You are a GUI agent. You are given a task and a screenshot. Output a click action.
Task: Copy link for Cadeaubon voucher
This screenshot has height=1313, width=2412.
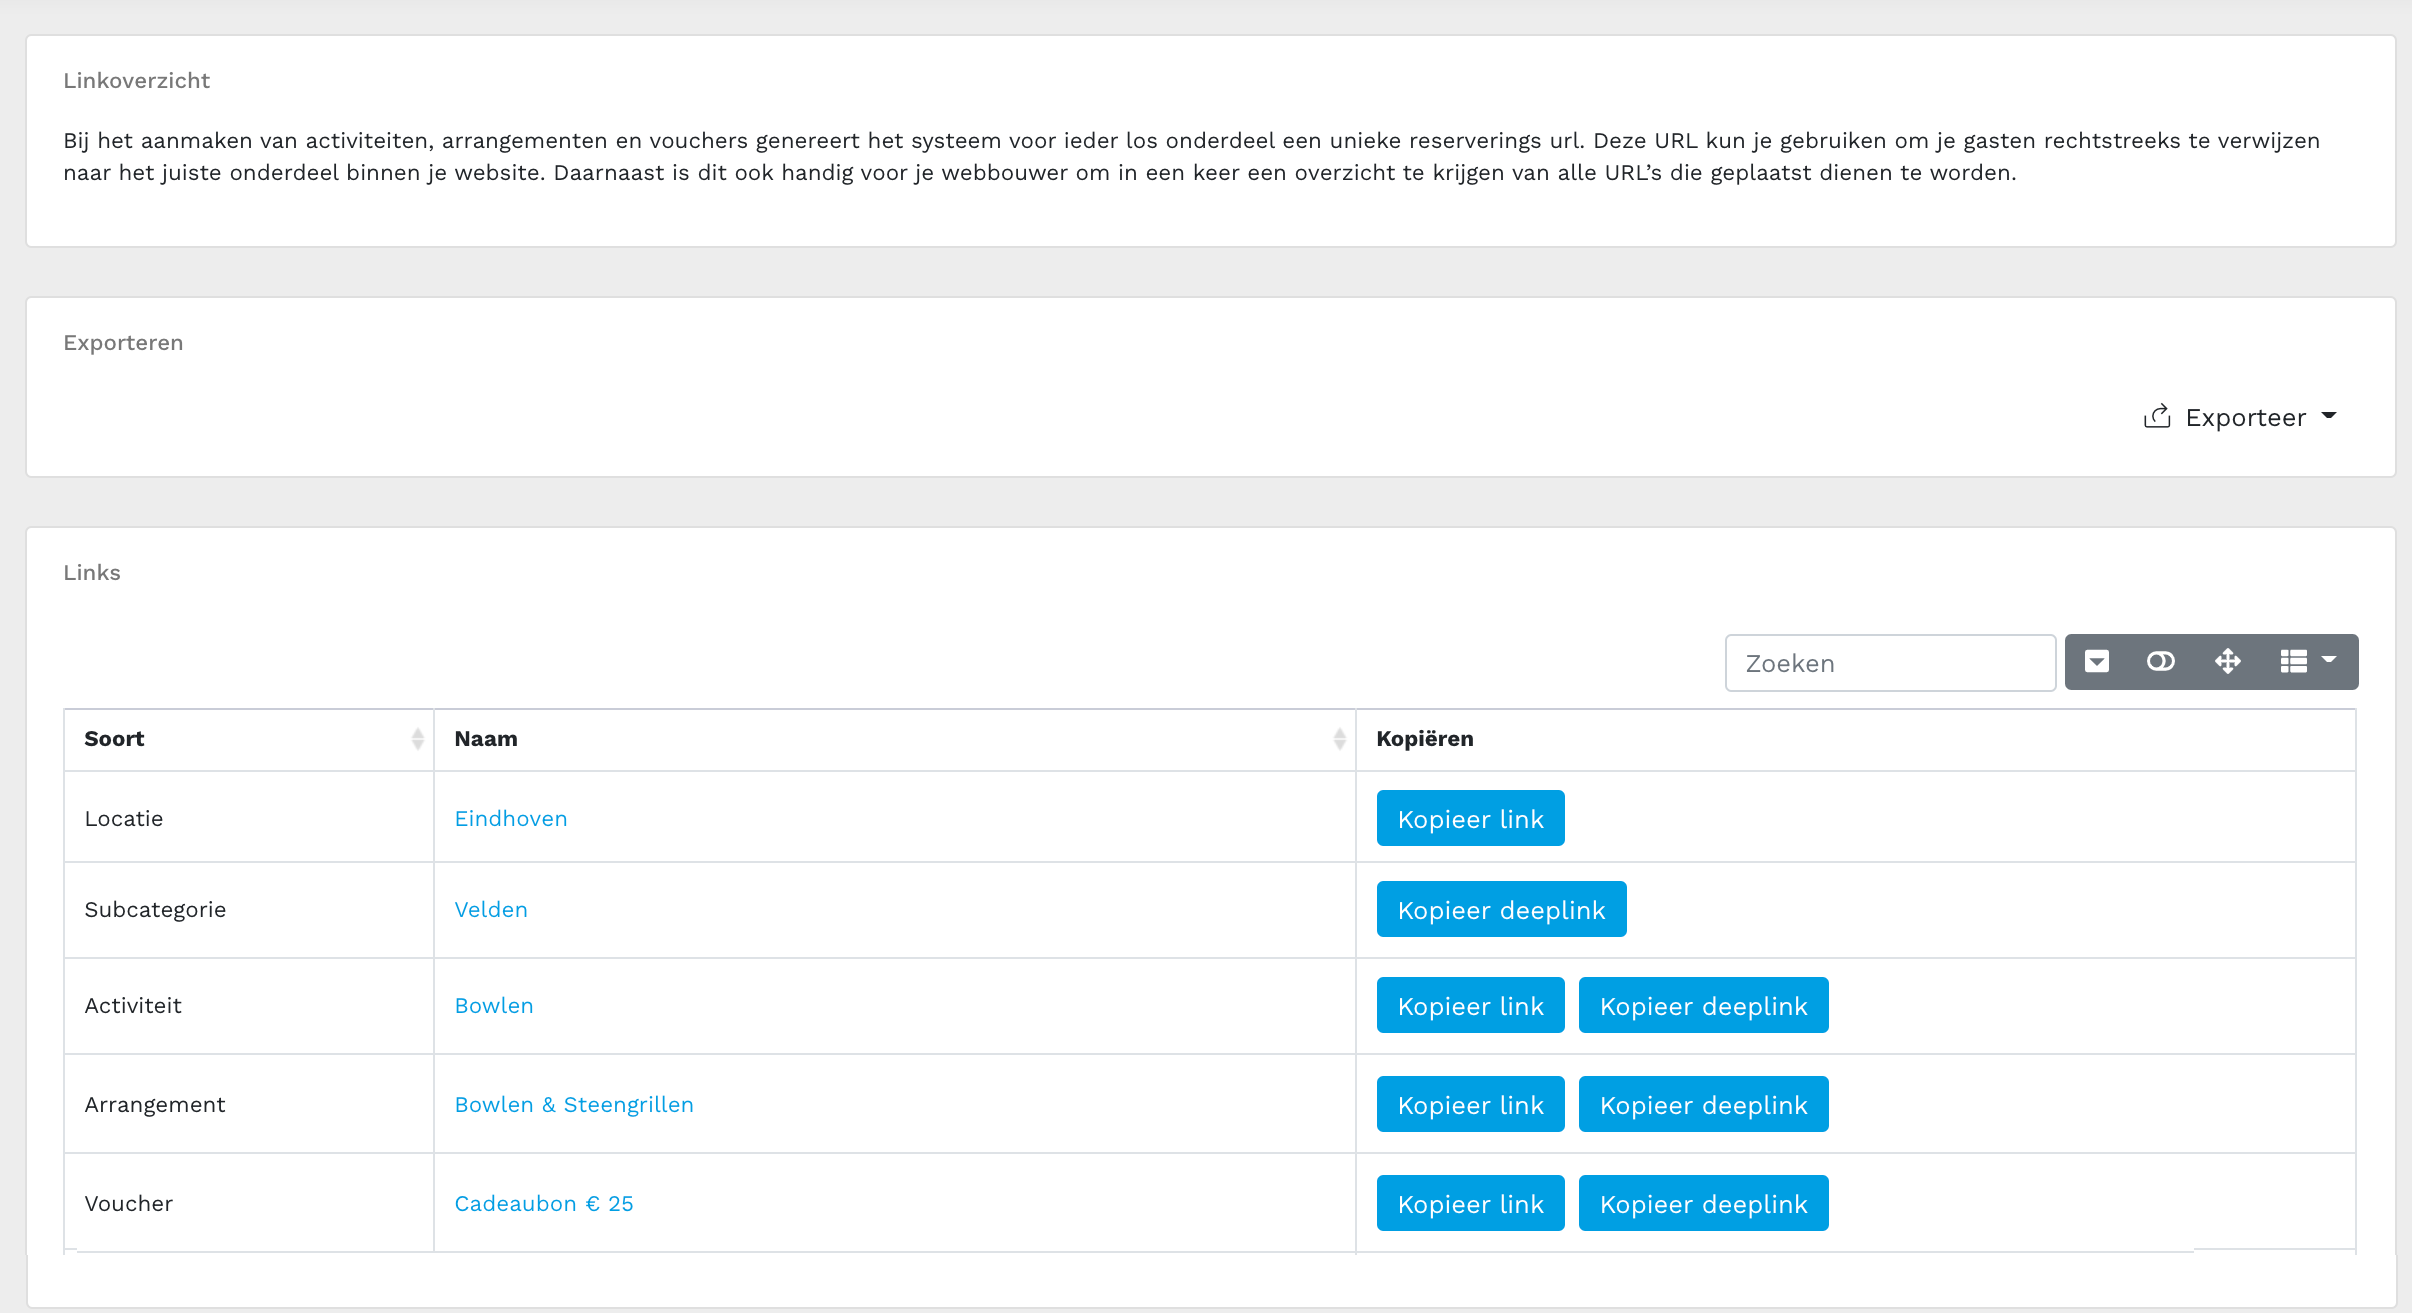(1470, 1204)
